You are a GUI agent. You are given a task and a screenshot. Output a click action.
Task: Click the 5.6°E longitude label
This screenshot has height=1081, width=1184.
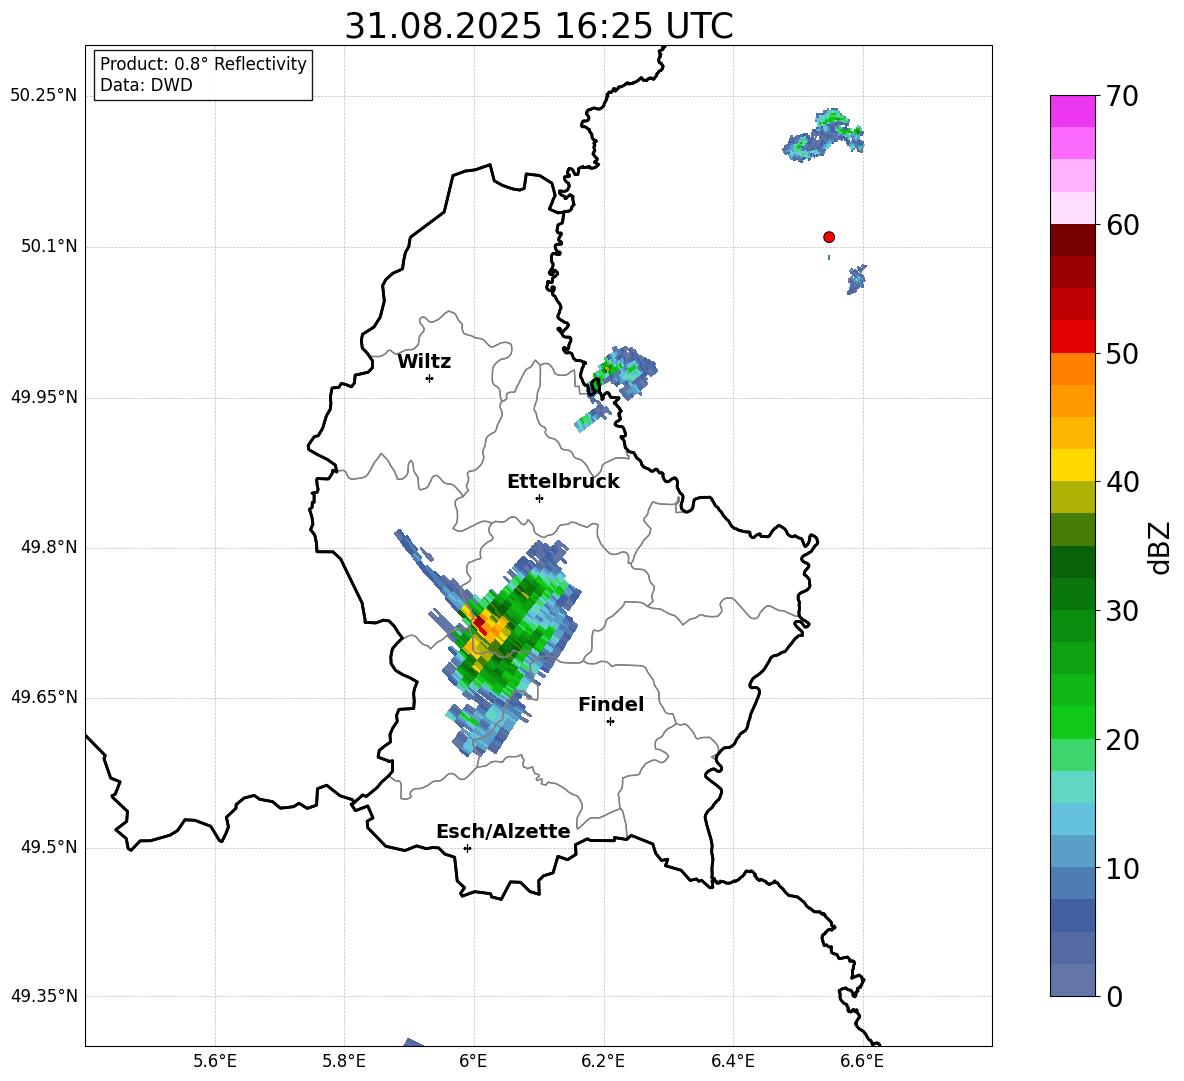coord(215,1061)
